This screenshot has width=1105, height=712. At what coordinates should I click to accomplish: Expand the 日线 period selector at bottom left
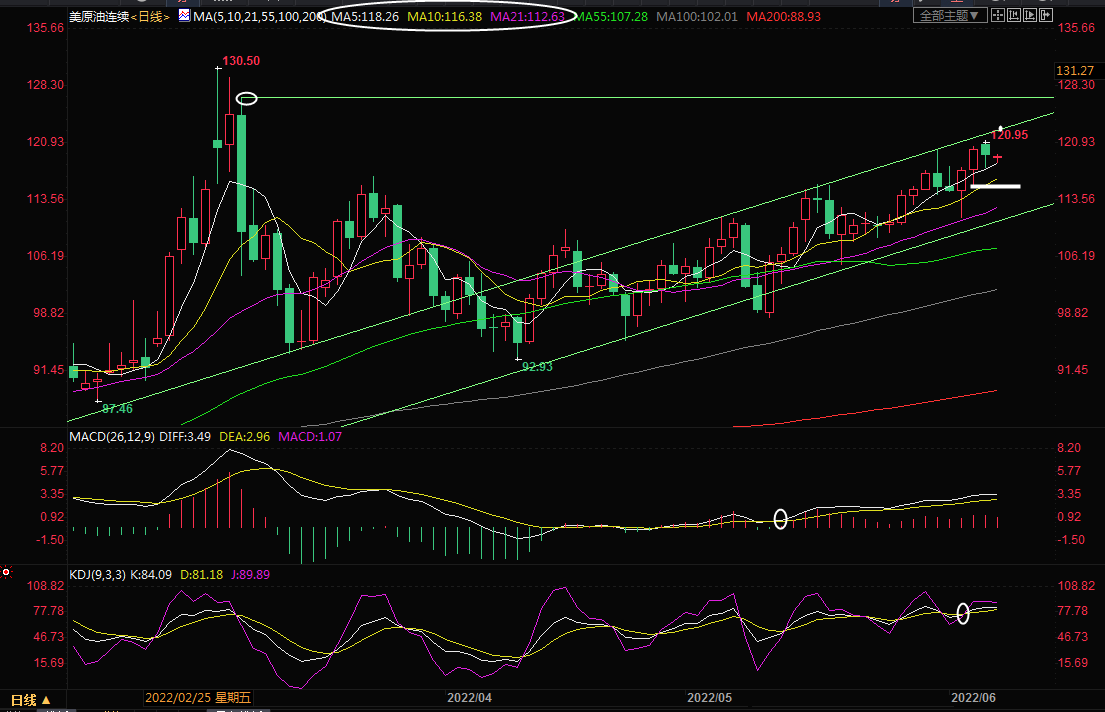point(30,699)
